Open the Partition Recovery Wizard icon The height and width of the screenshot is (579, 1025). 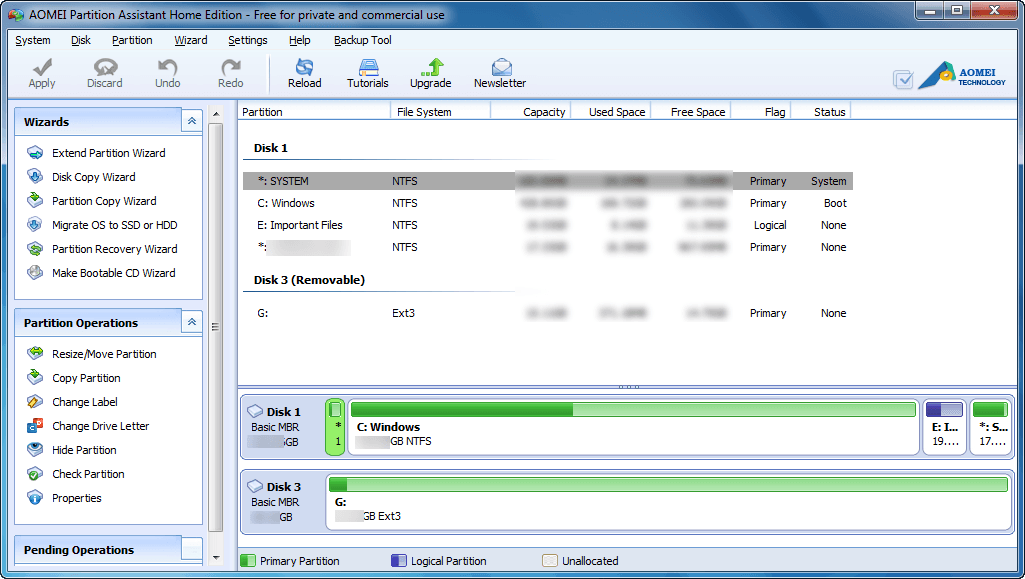35,249
